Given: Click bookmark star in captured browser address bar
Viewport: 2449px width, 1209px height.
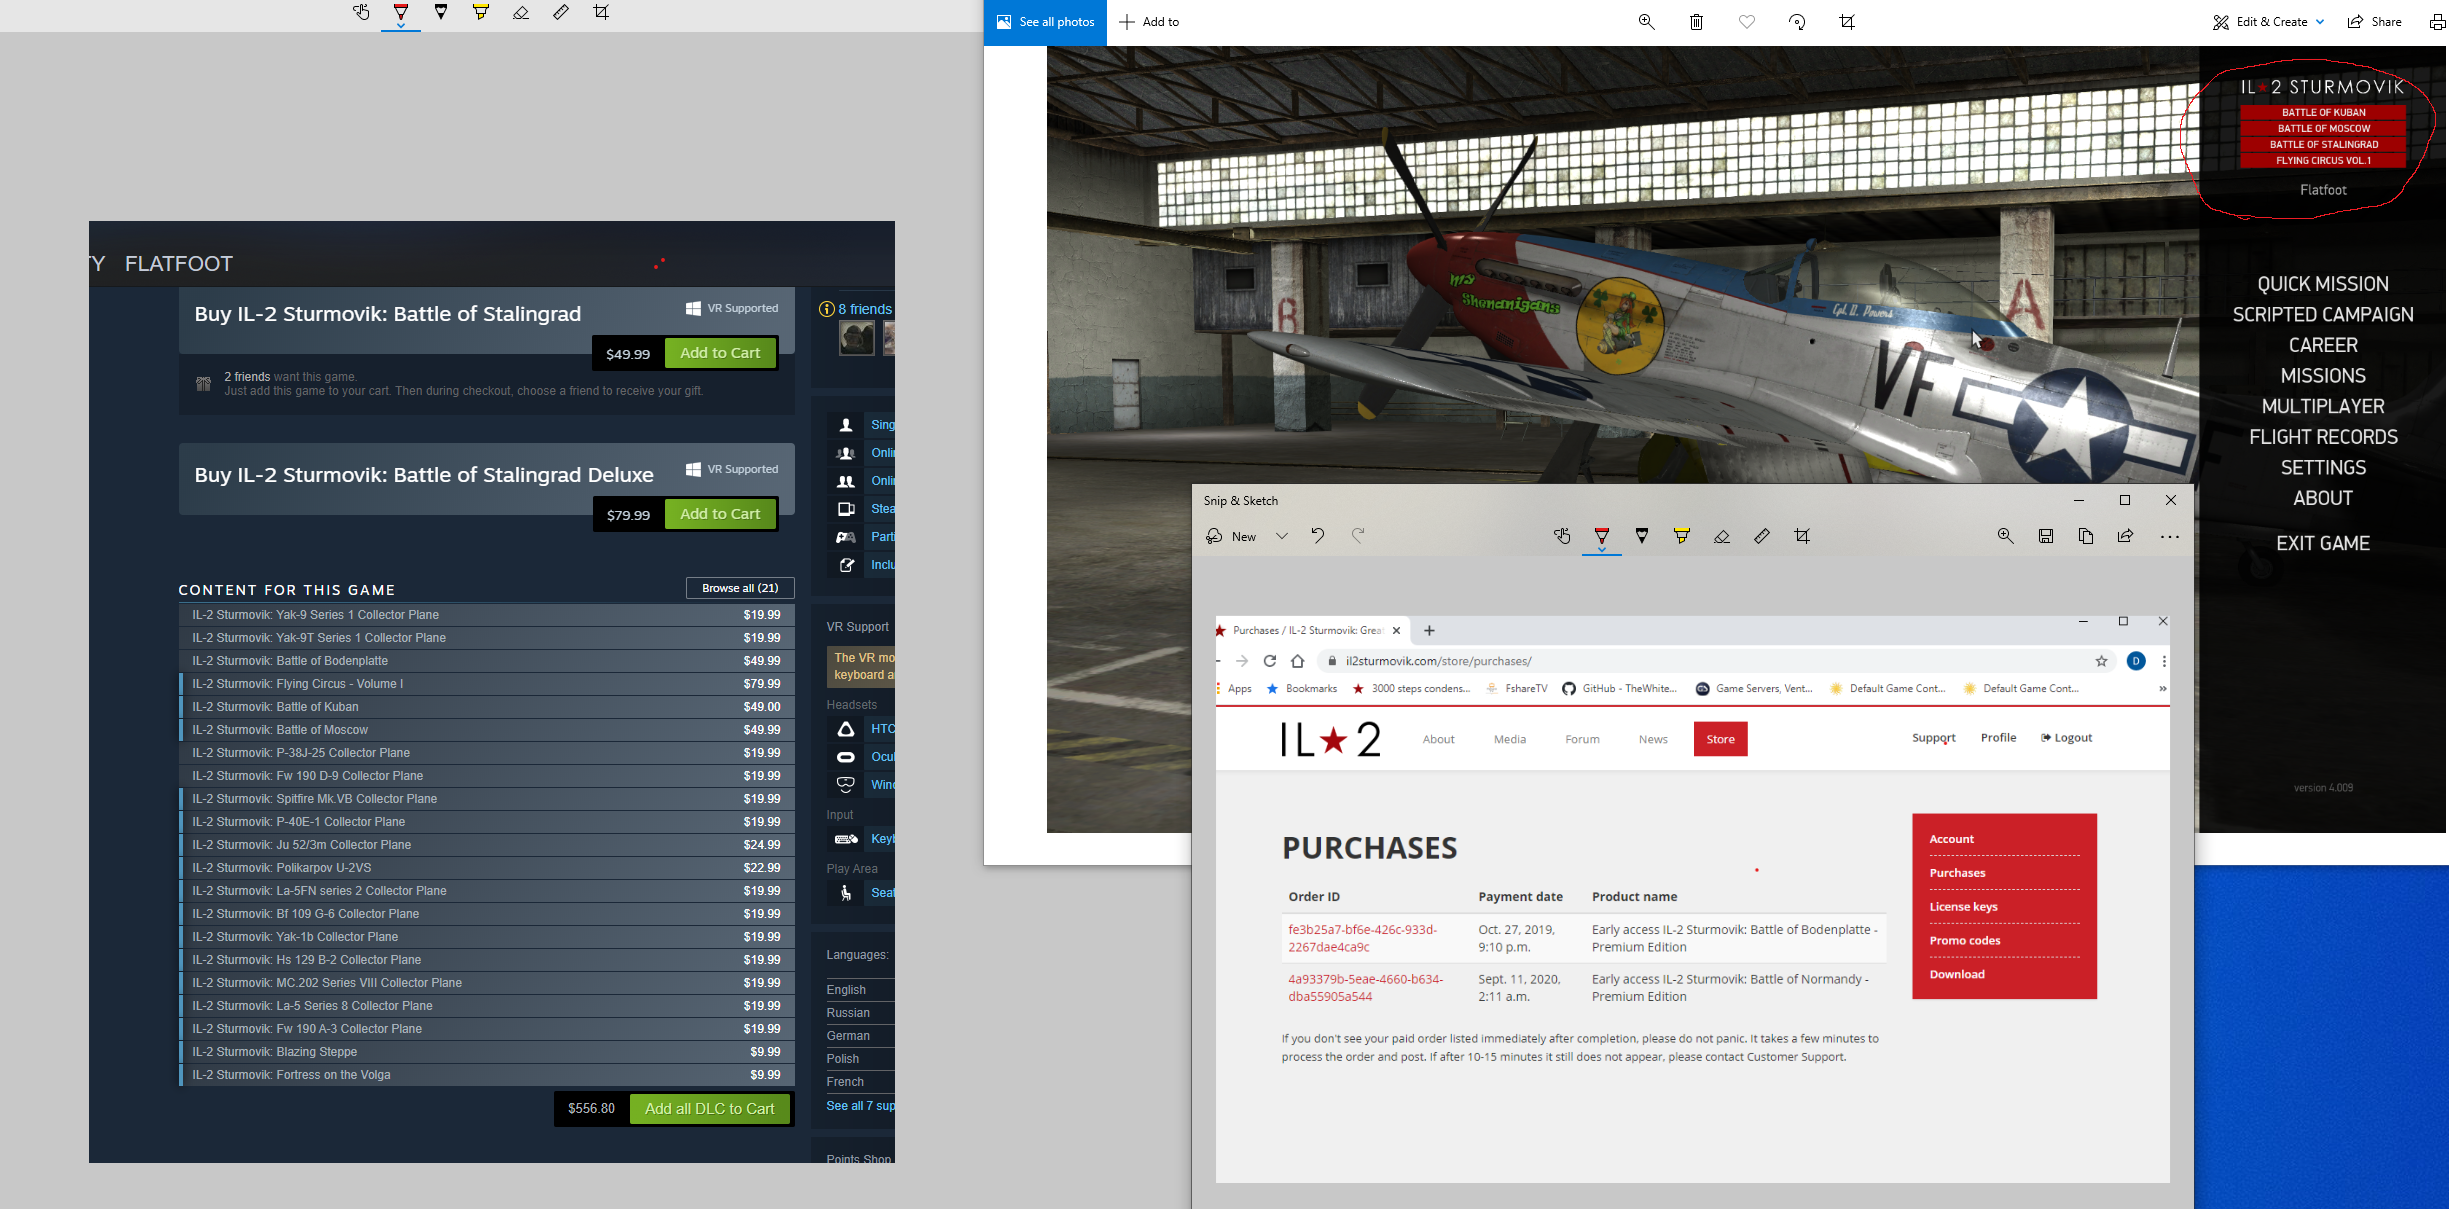Looking at the screenshot, I should (2101, 661).
